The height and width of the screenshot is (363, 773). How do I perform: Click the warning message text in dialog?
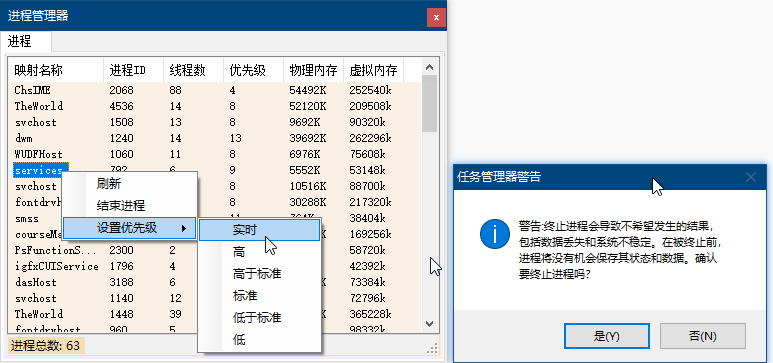coord(621,251)
